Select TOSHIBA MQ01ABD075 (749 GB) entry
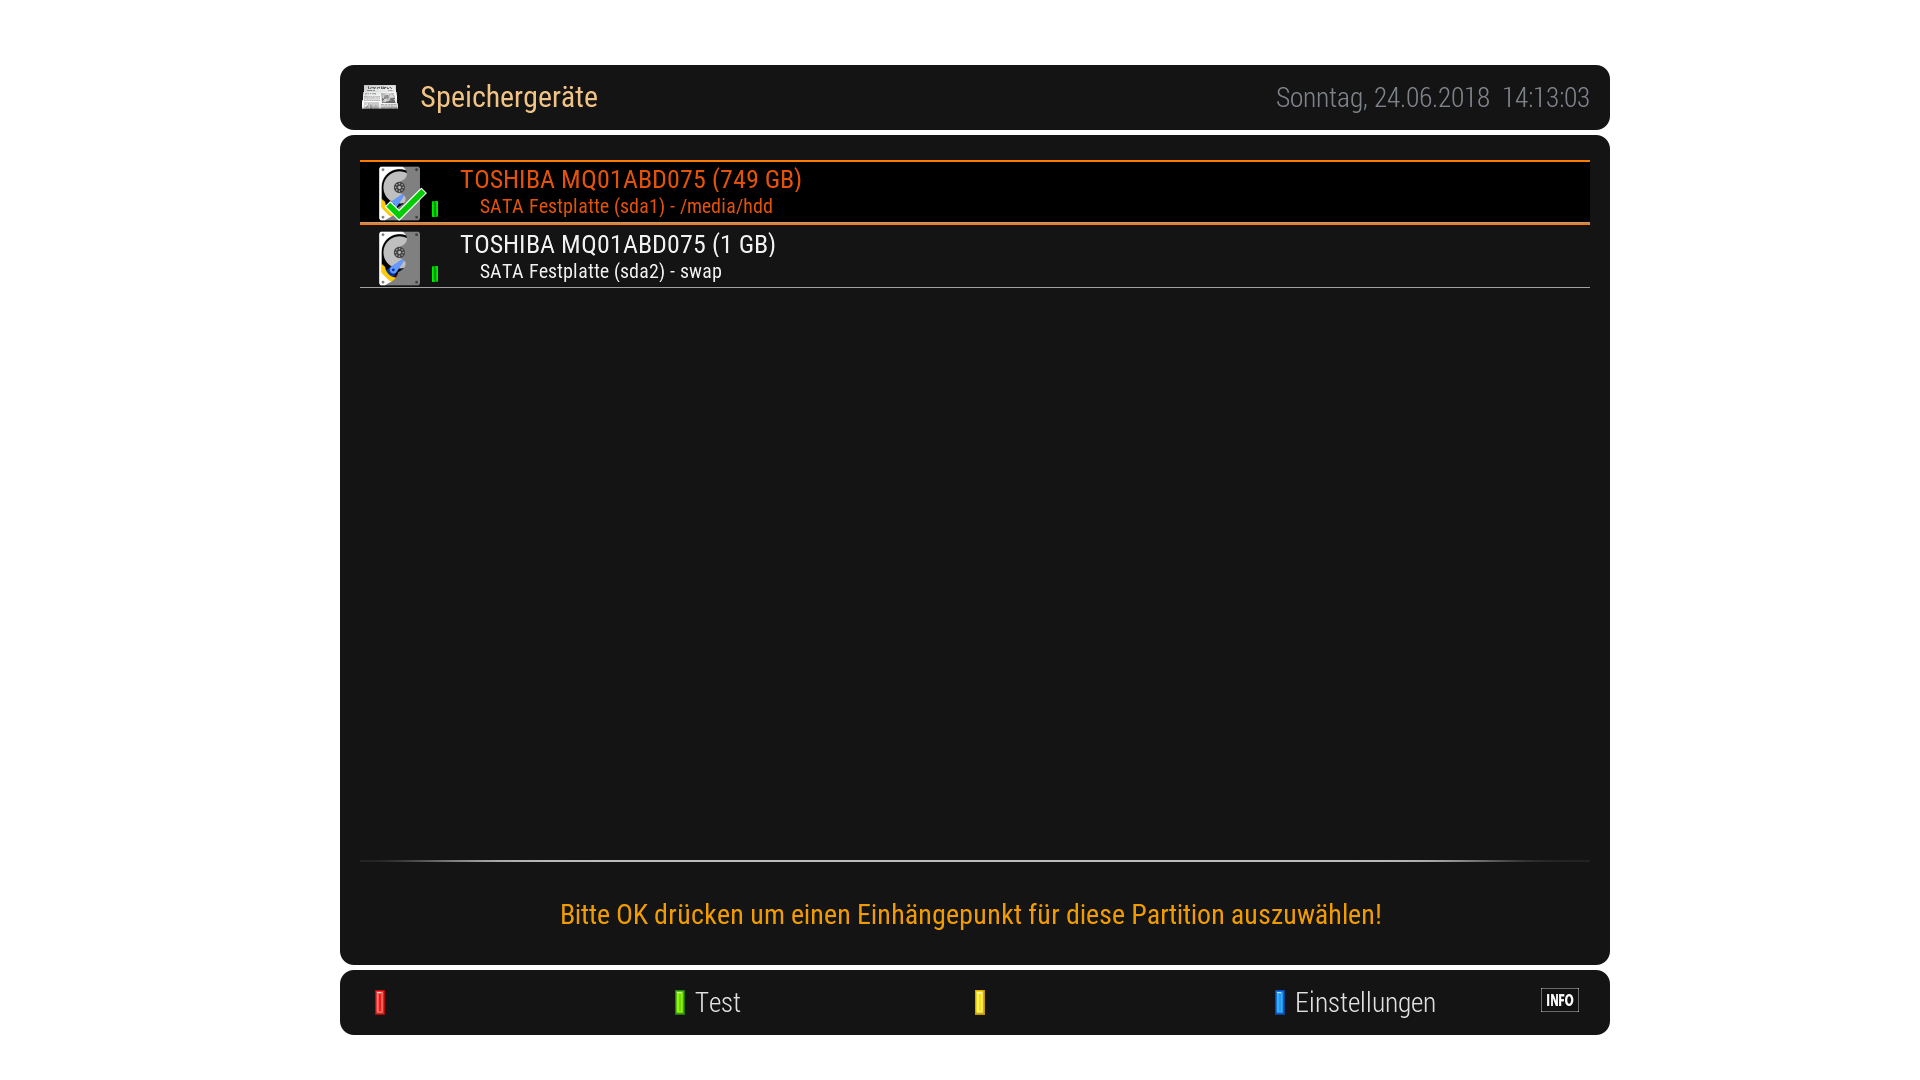 tap(630, 180)
